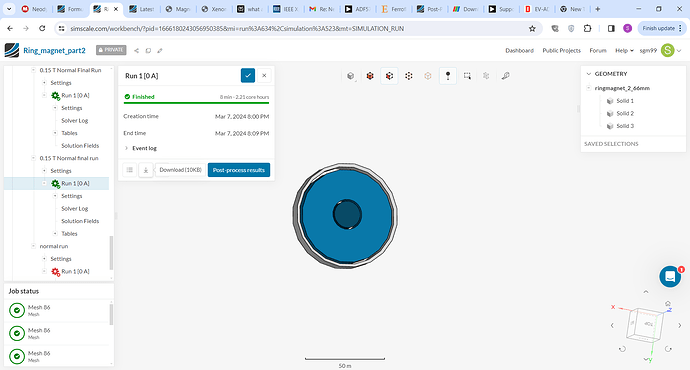Screen dimensions: 690x370
Task: Click the Finish update browser button
Action: [x=661, y=29]
